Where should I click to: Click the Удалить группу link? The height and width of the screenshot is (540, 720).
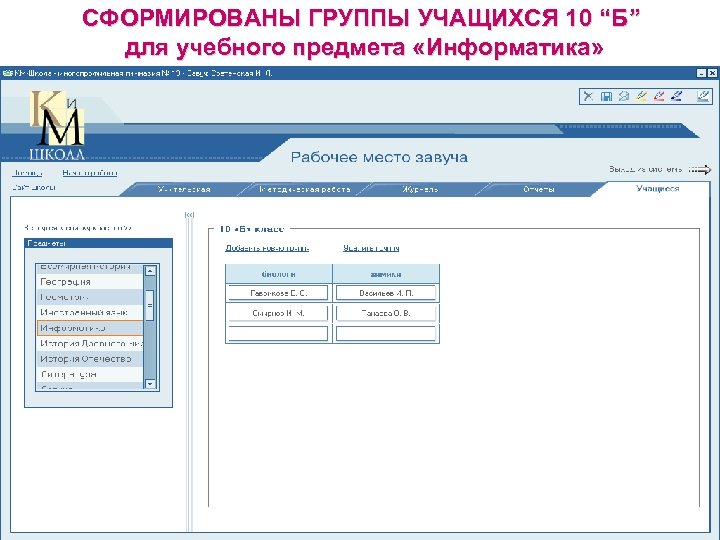click(371, 248)
